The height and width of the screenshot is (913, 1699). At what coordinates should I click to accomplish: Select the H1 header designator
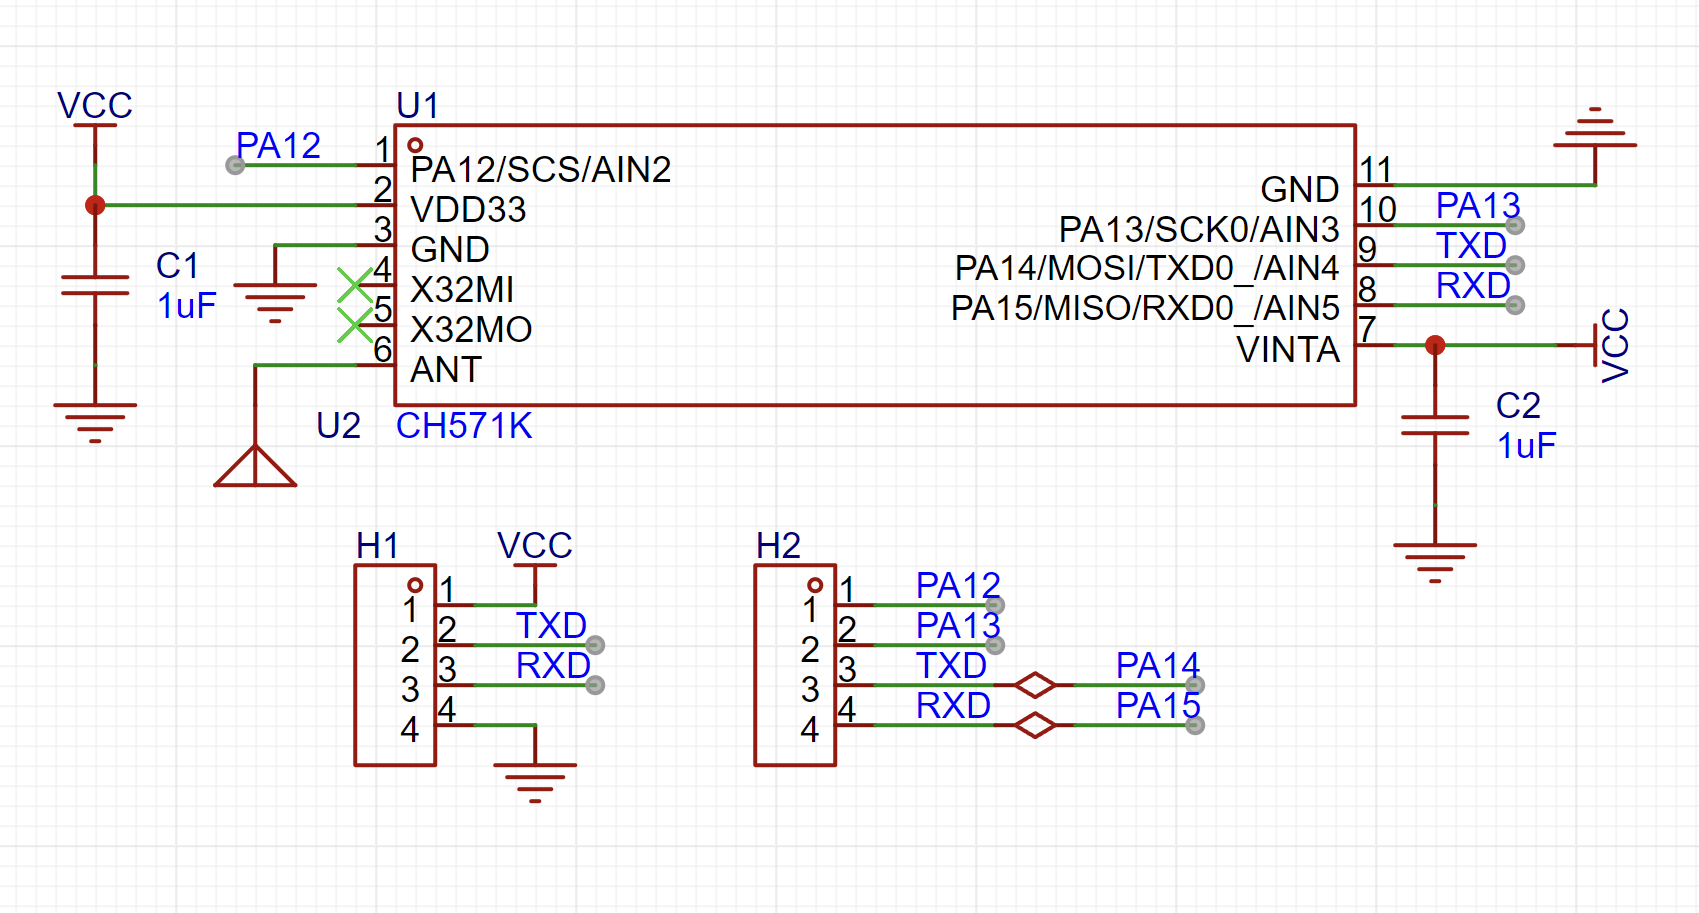tap(377, 546)
